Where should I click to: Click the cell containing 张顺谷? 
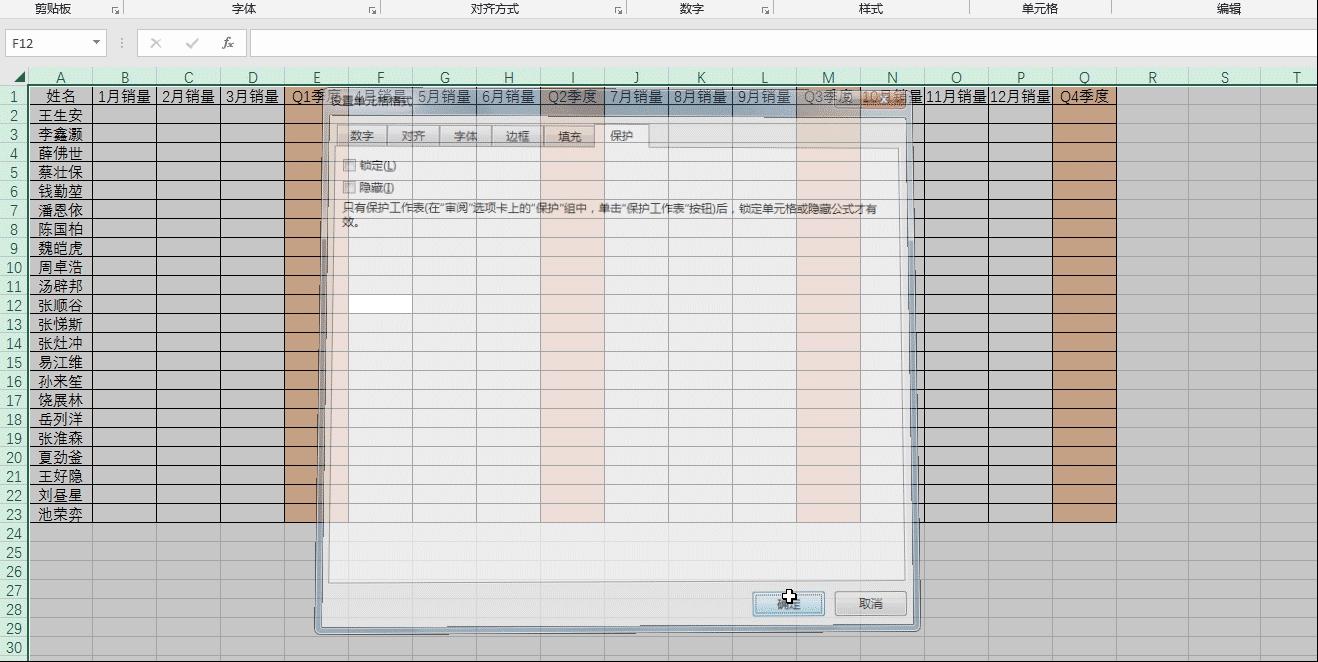[61, 305]
